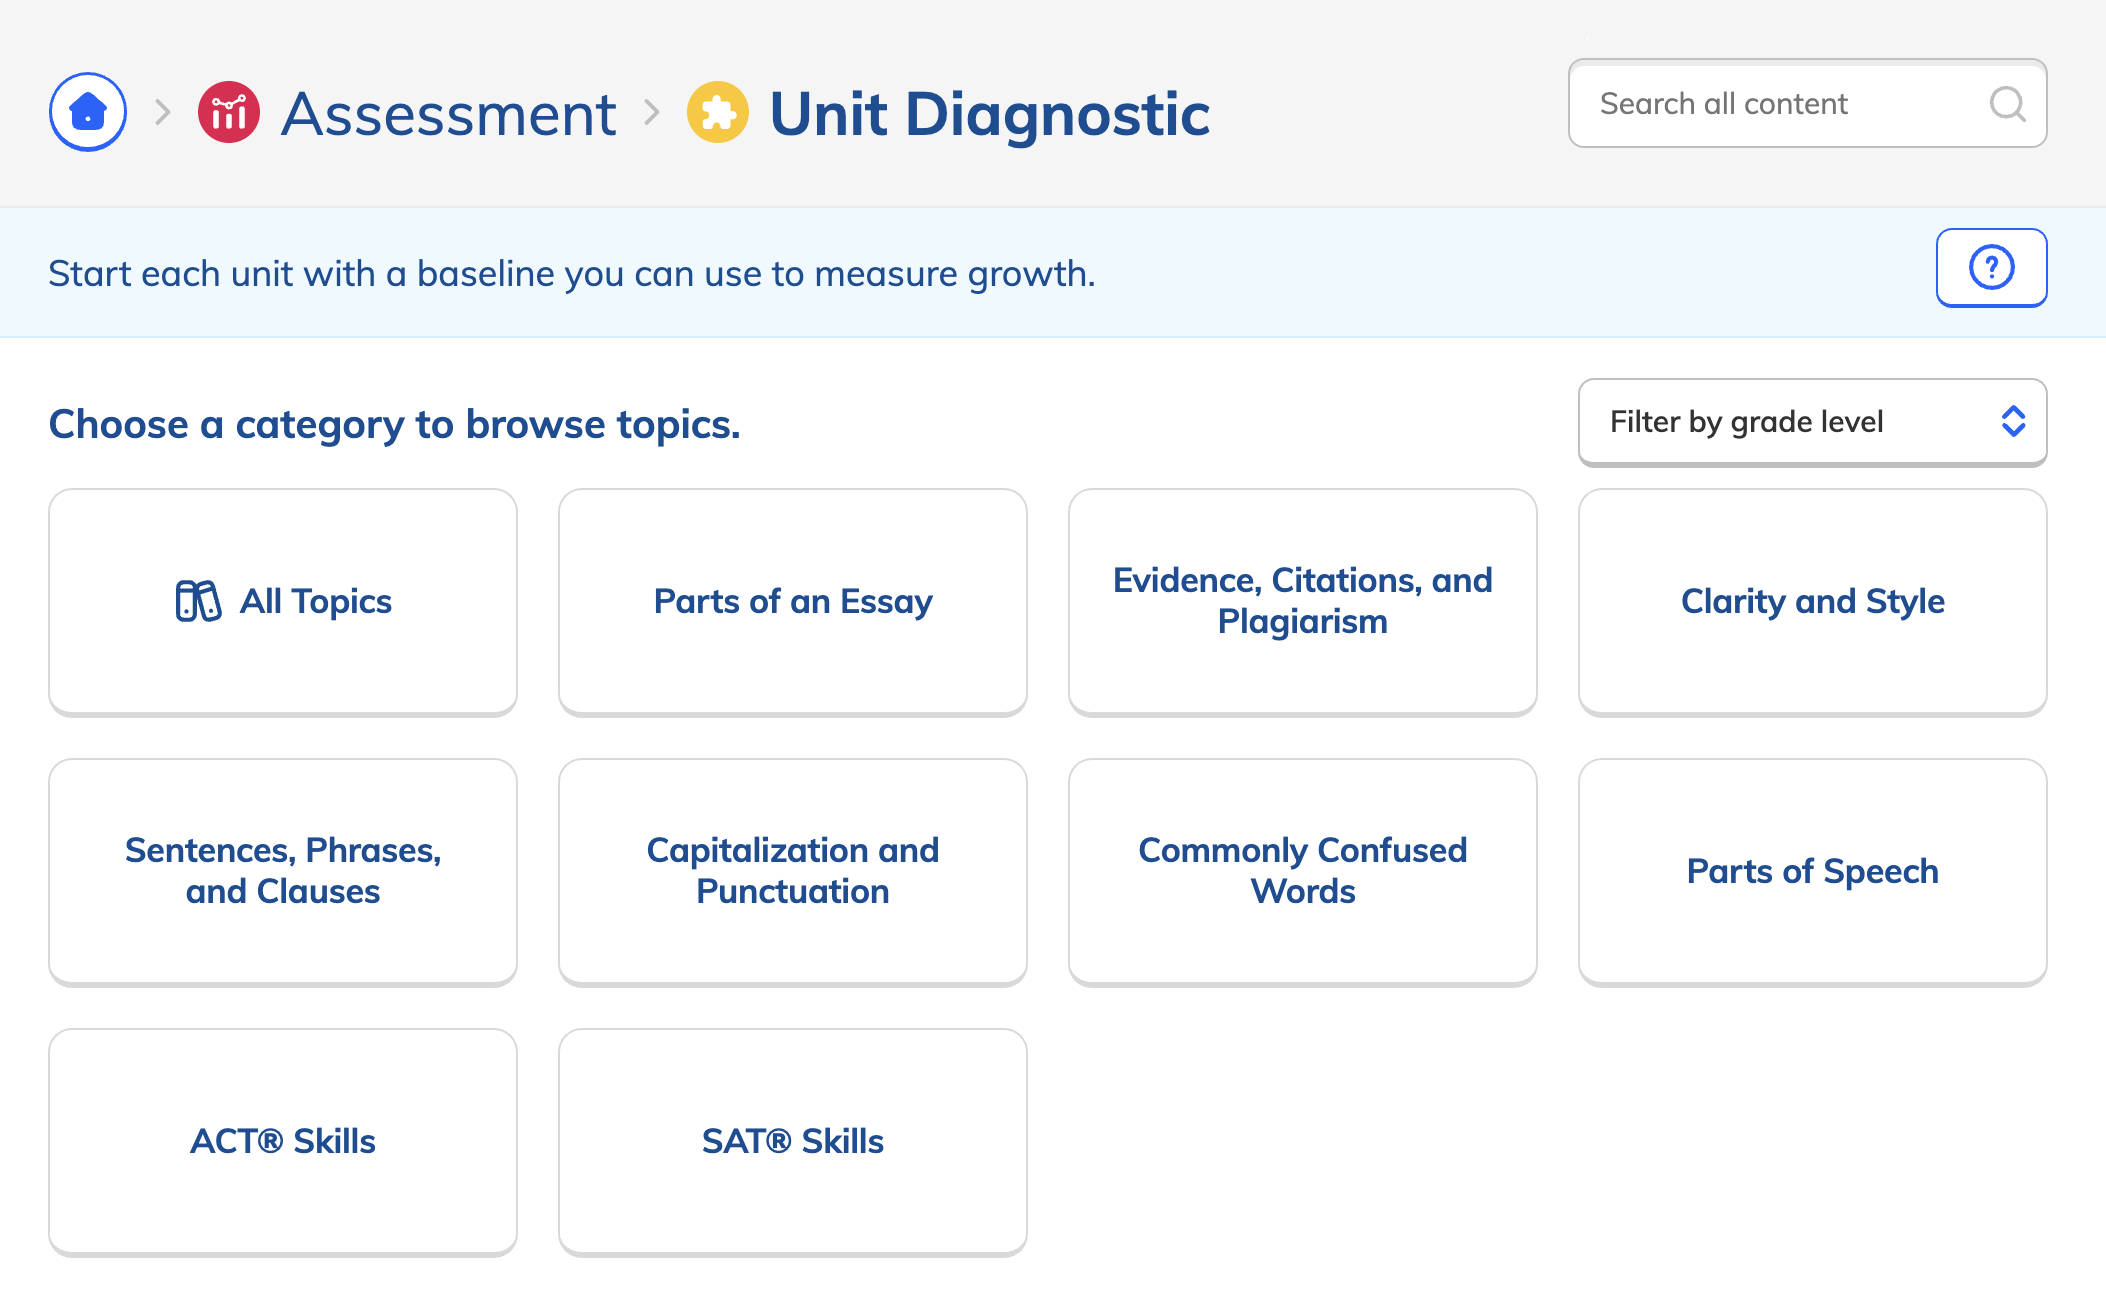Screen dimensions: 2106x1314
Task: View SAT® Skills diagnostic topics
Action: 792,1141
